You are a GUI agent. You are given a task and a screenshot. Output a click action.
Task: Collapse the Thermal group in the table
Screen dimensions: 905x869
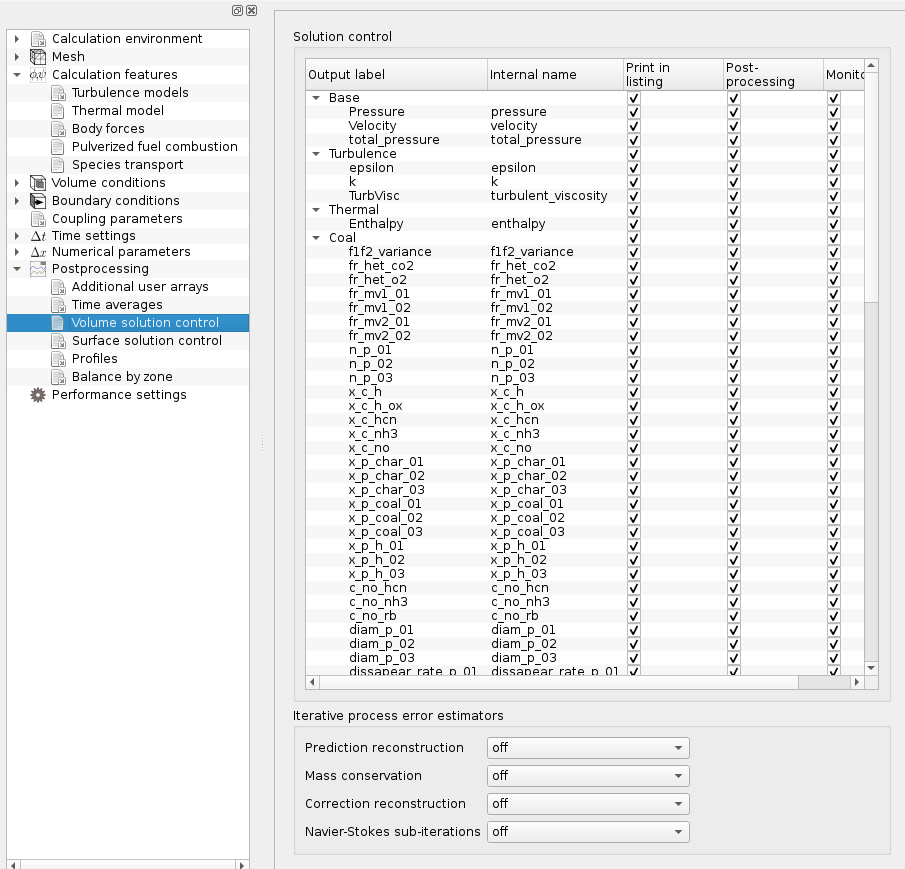tap(316, 210)
